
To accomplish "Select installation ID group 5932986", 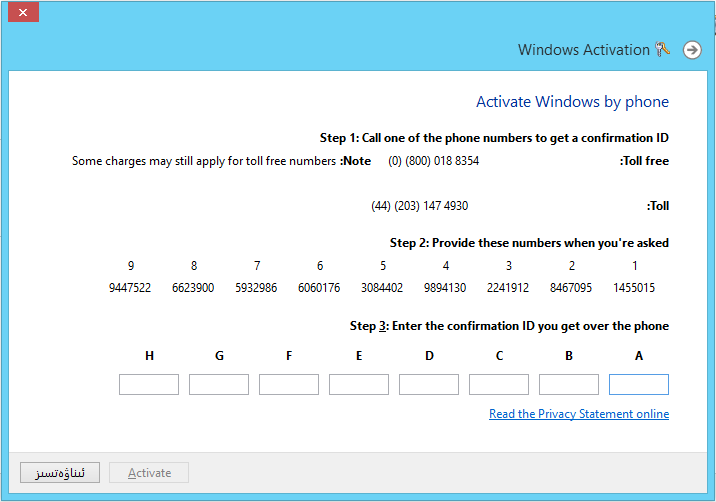I will pyautogui.click(x=256, y=288).
